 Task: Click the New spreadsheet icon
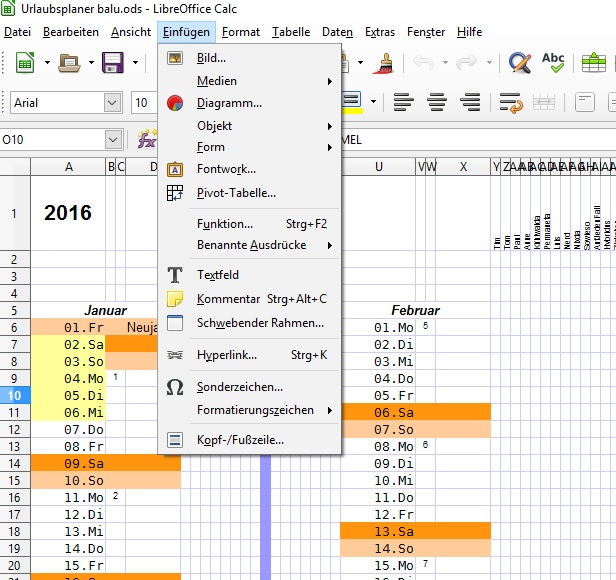click(25, 62)
